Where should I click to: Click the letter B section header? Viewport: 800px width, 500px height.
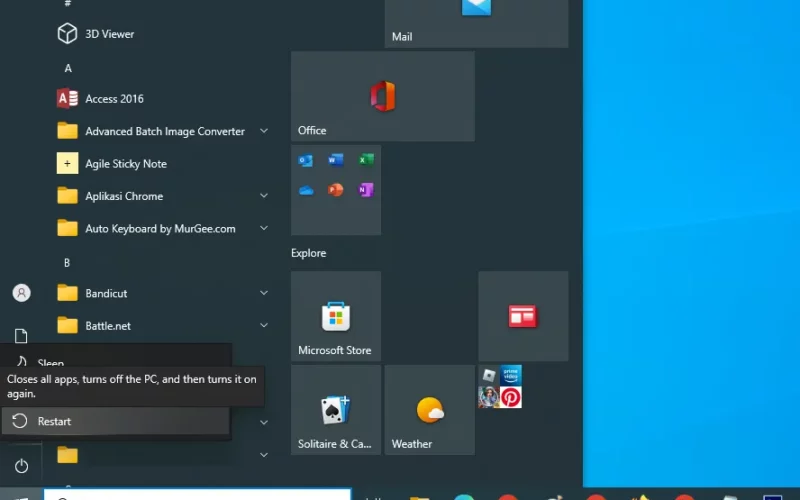[x=67, y=263]
